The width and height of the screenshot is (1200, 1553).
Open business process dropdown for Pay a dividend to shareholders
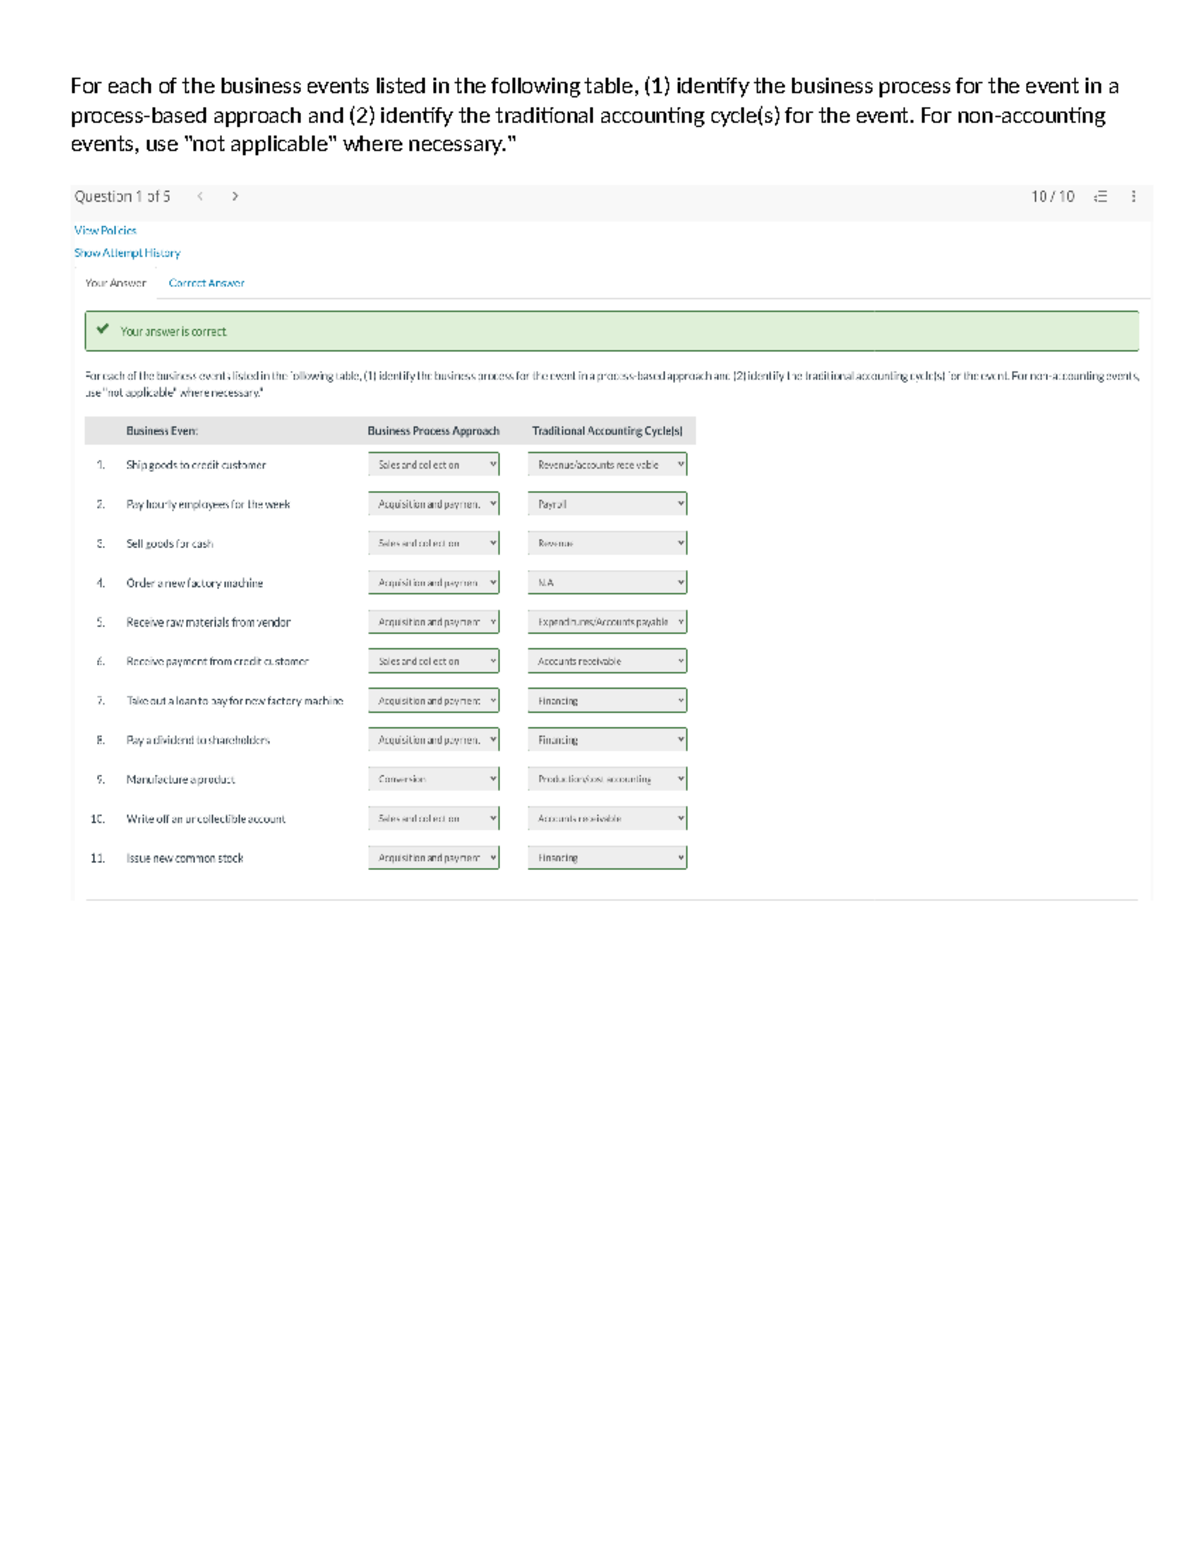pos(433,740)
